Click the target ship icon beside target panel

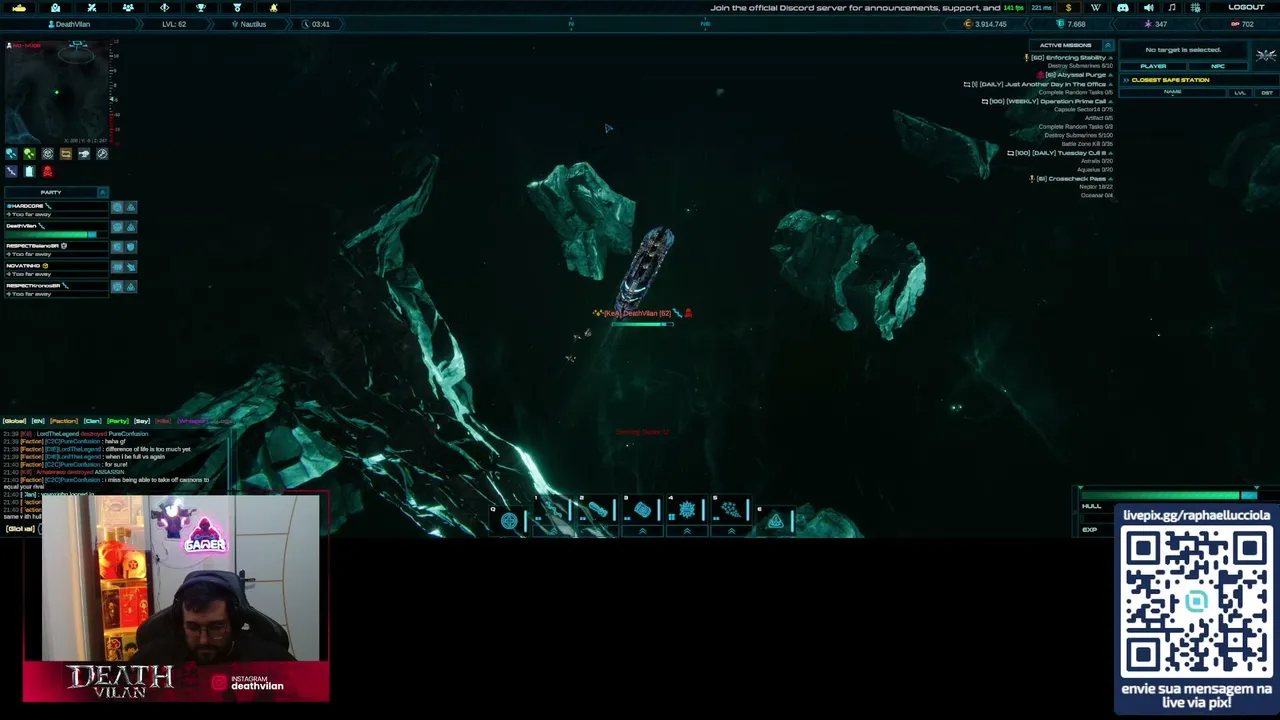[x=1266, y=55]
